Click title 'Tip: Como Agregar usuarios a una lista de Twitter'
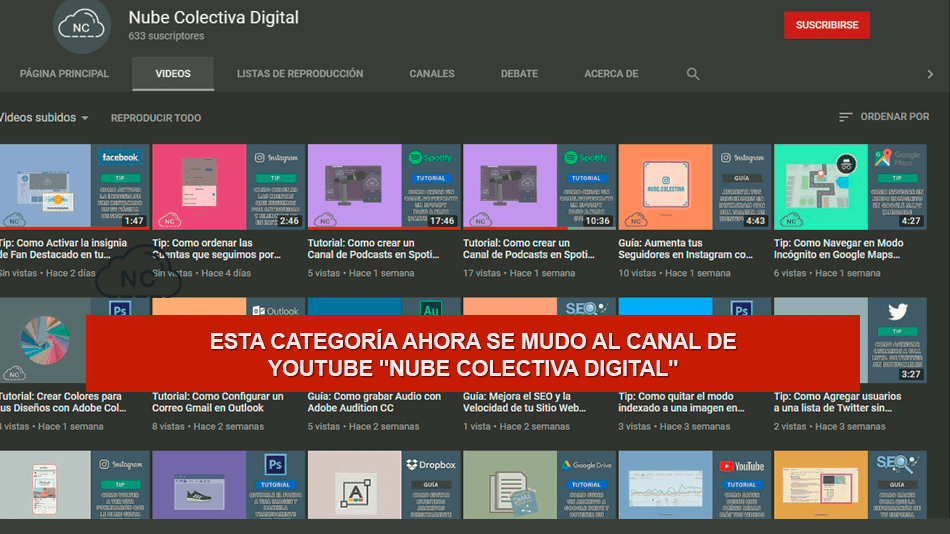950x534 pixels. (x=837, y=402)
